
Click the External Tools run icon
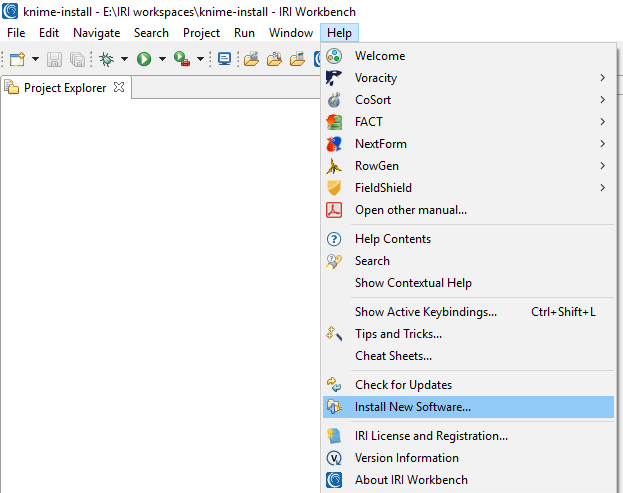(x=182, y=59)
